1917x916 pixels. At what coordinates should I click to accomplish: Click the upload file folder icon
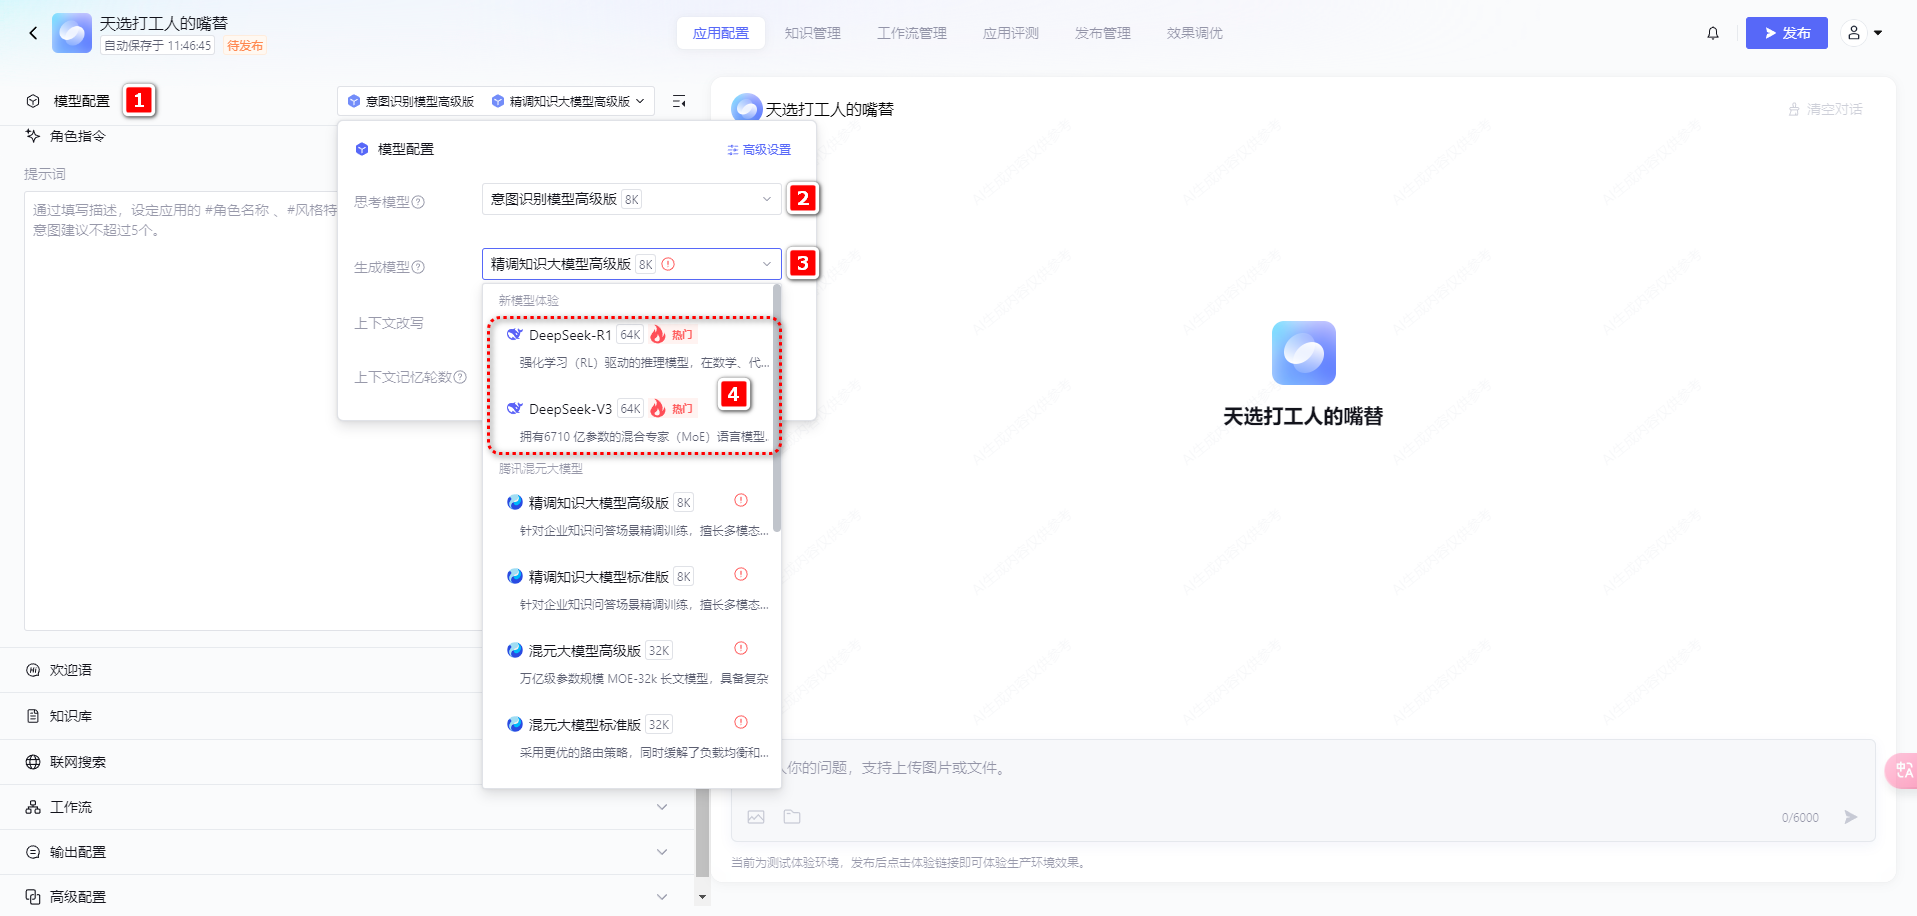[792, 817]
